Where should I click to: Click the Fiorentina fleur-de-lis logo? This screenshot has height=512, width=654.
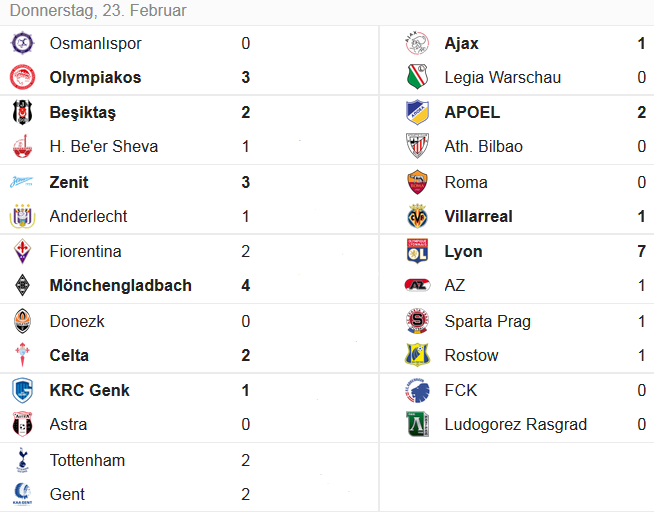coord(22,251)
